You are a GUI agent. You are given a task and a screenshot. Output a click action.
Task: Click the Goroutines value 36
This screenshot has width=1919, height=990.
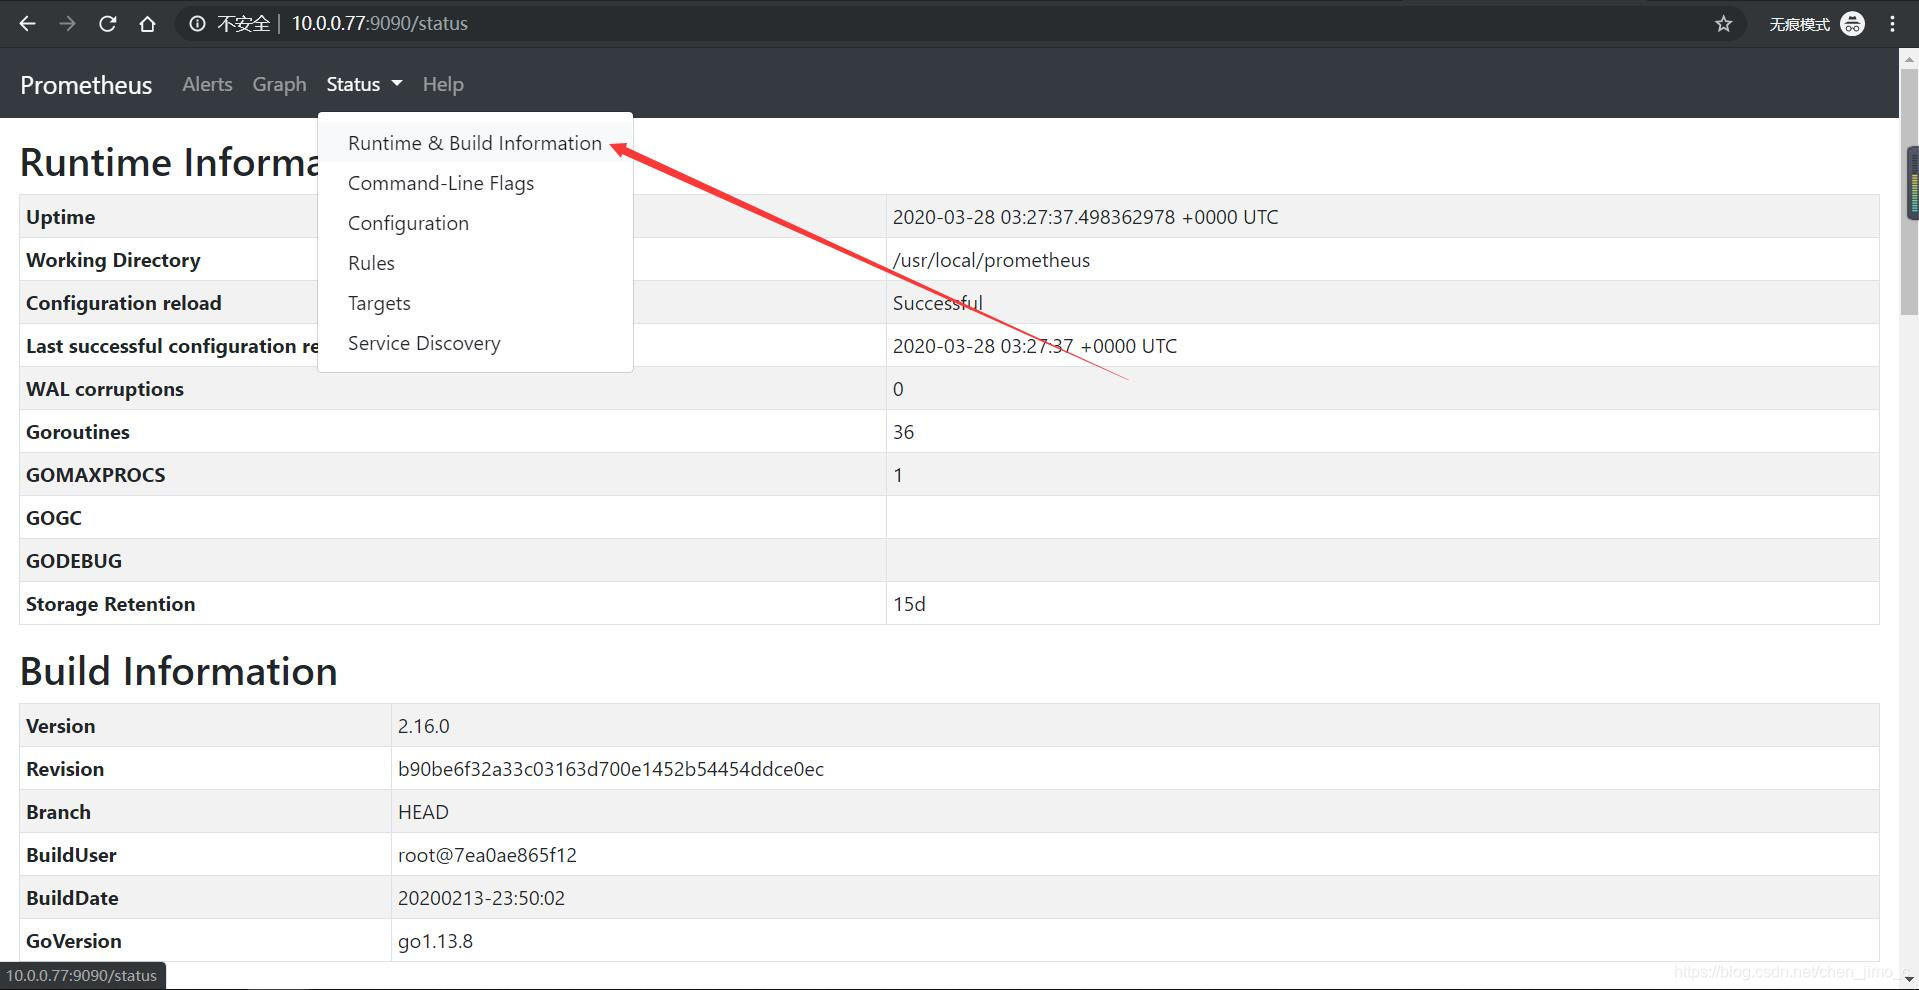pyautogui.click(x=903, y=432)
